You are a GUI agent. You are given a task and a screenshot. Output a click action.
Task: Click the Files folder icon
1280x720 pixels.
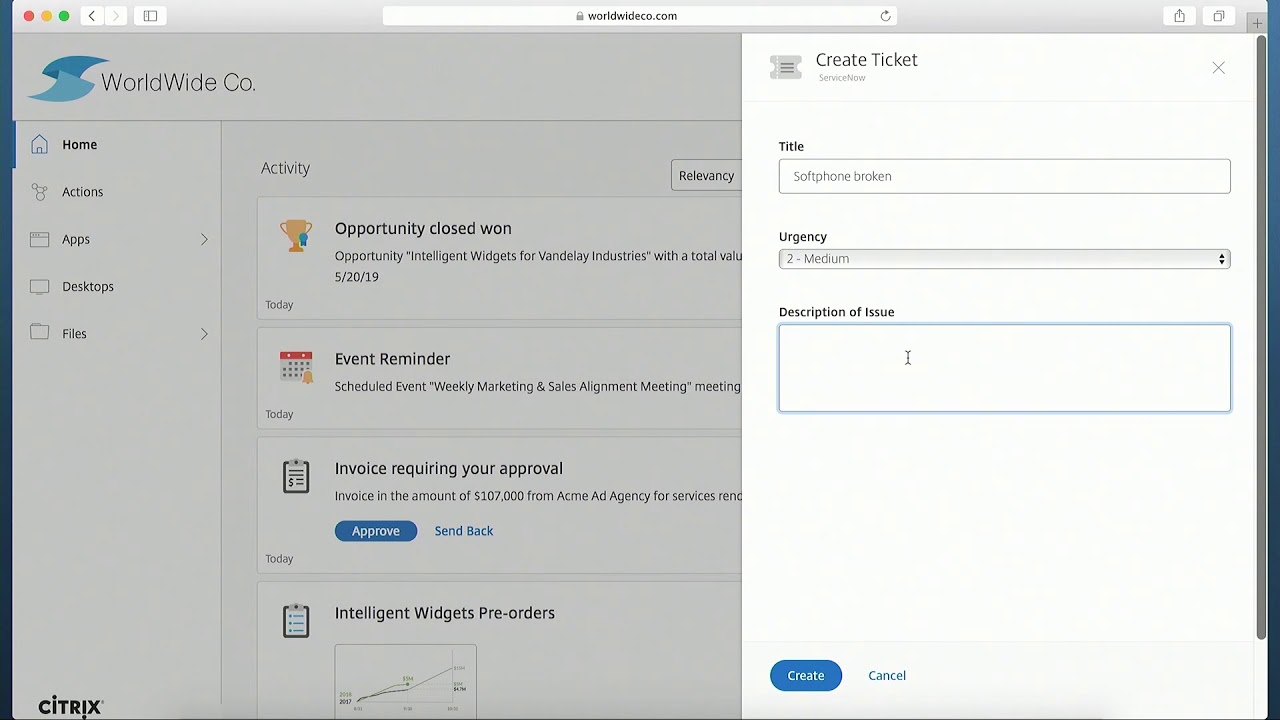39,333
